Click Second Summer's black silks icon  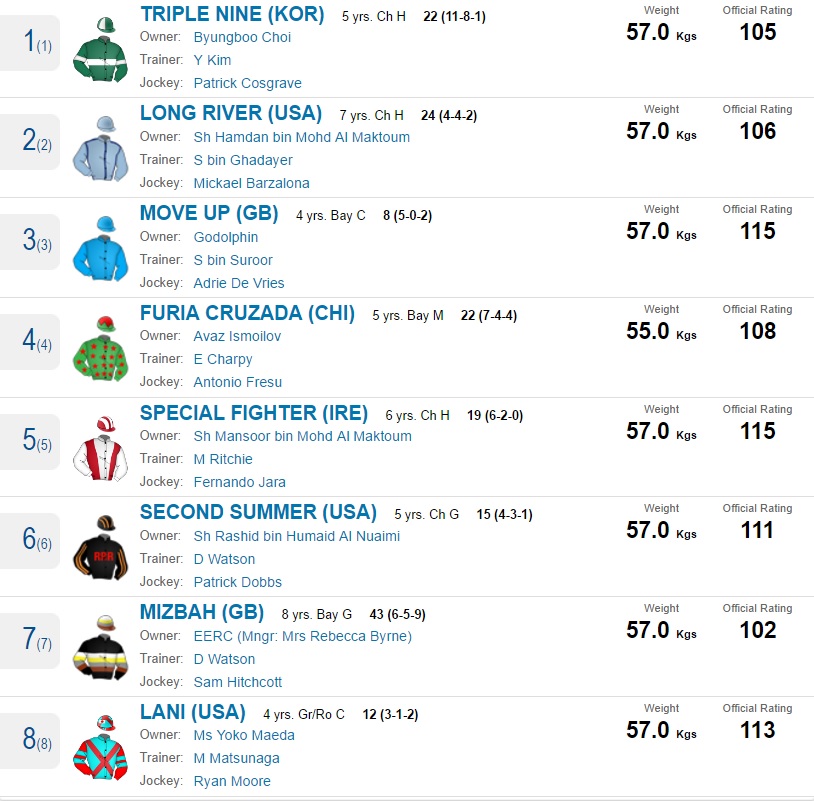100,548
